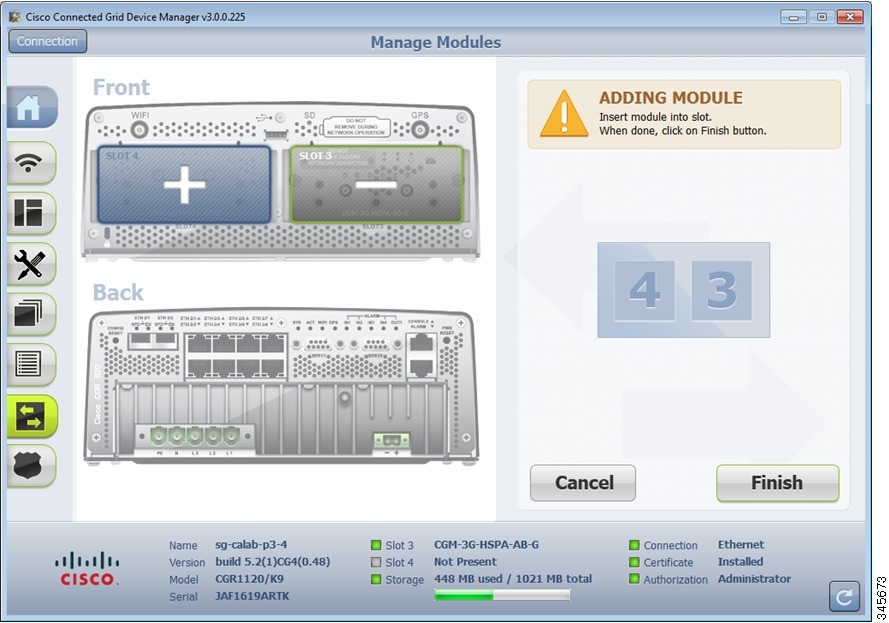Minimize the Device Manager window
Viewport: 889px width, 623px height.
pos(793,17)
